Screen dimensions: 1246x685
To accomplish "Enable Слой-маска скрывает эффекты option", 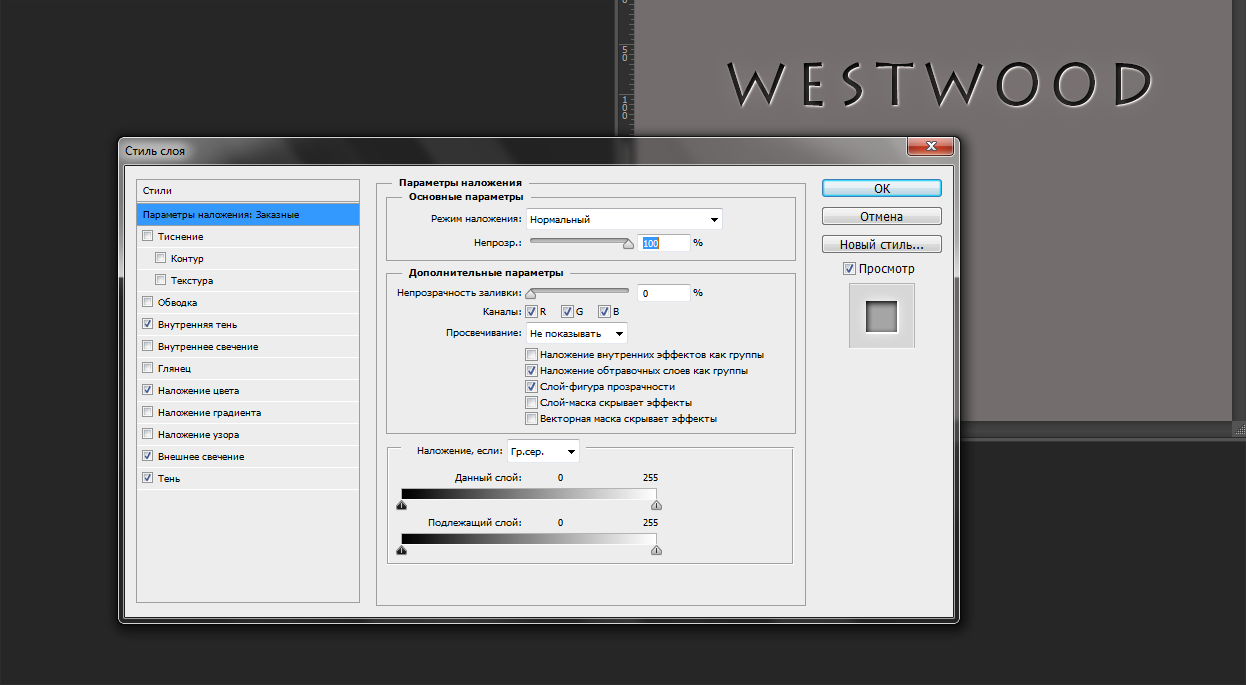I will click(x=531, y=403).
